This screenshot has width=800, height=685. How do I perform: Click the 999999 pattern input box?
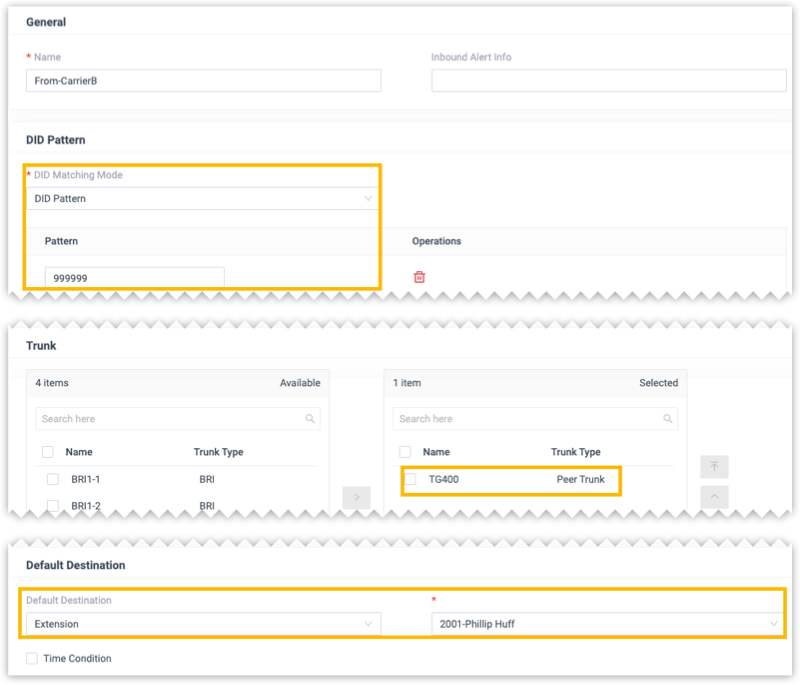coord(134,277)
